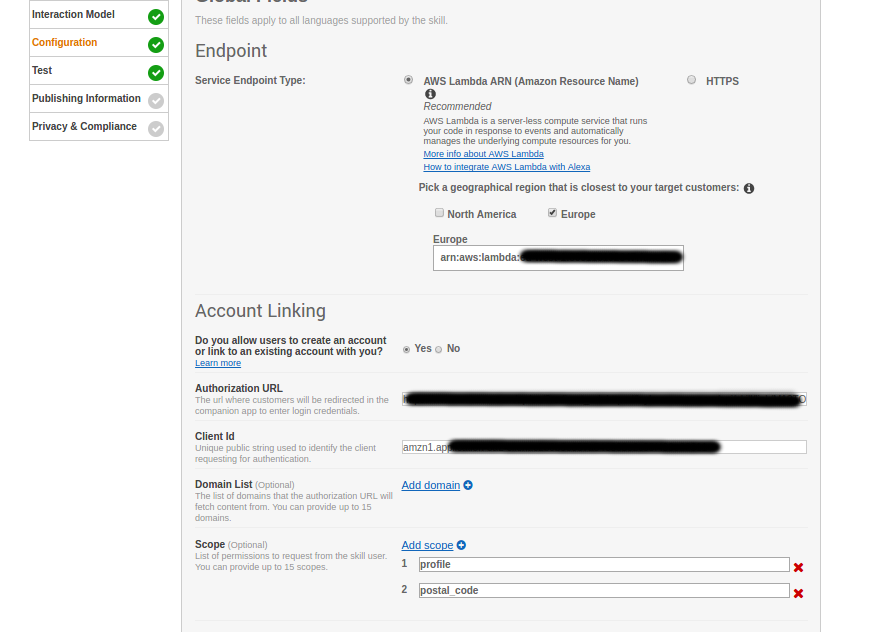Click the 'Recommended' label text

pos(457,106)
